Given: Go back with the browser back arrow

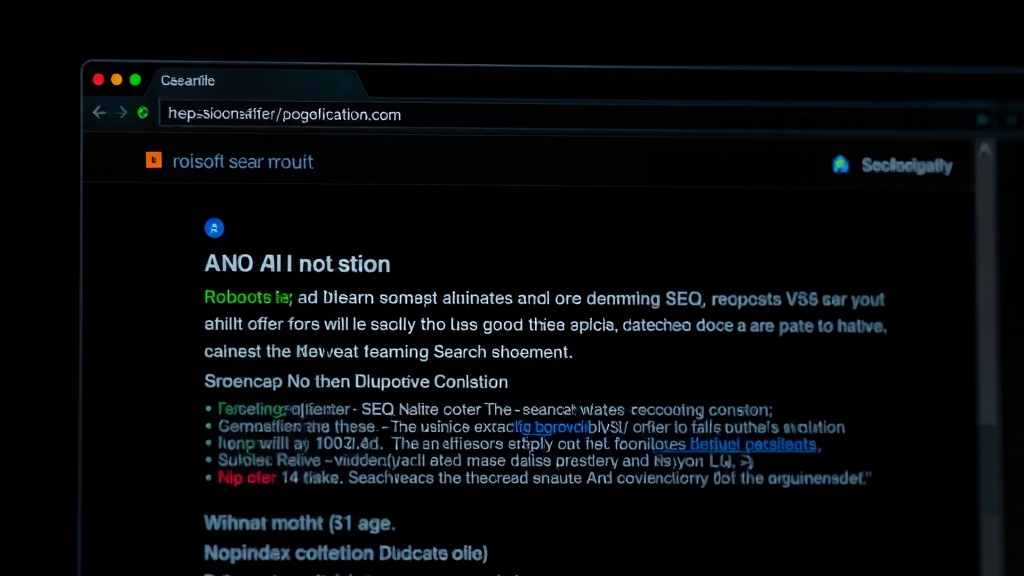Looking at the screenshot, I should [x=99, y=112].
